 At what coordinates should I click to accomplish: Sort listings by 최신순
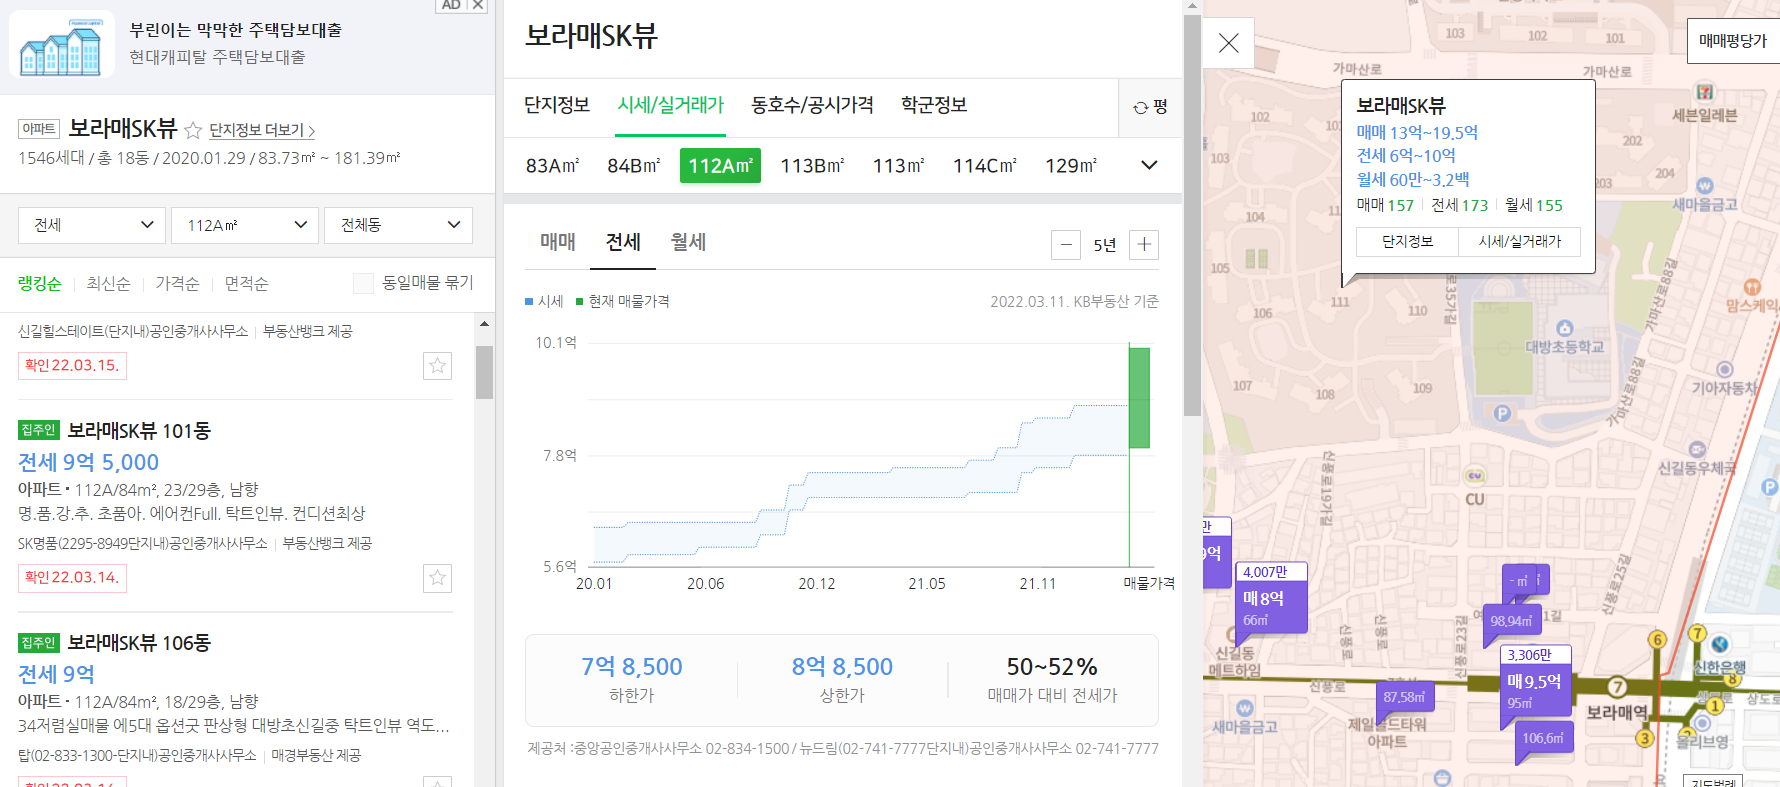tap(108, 284)
